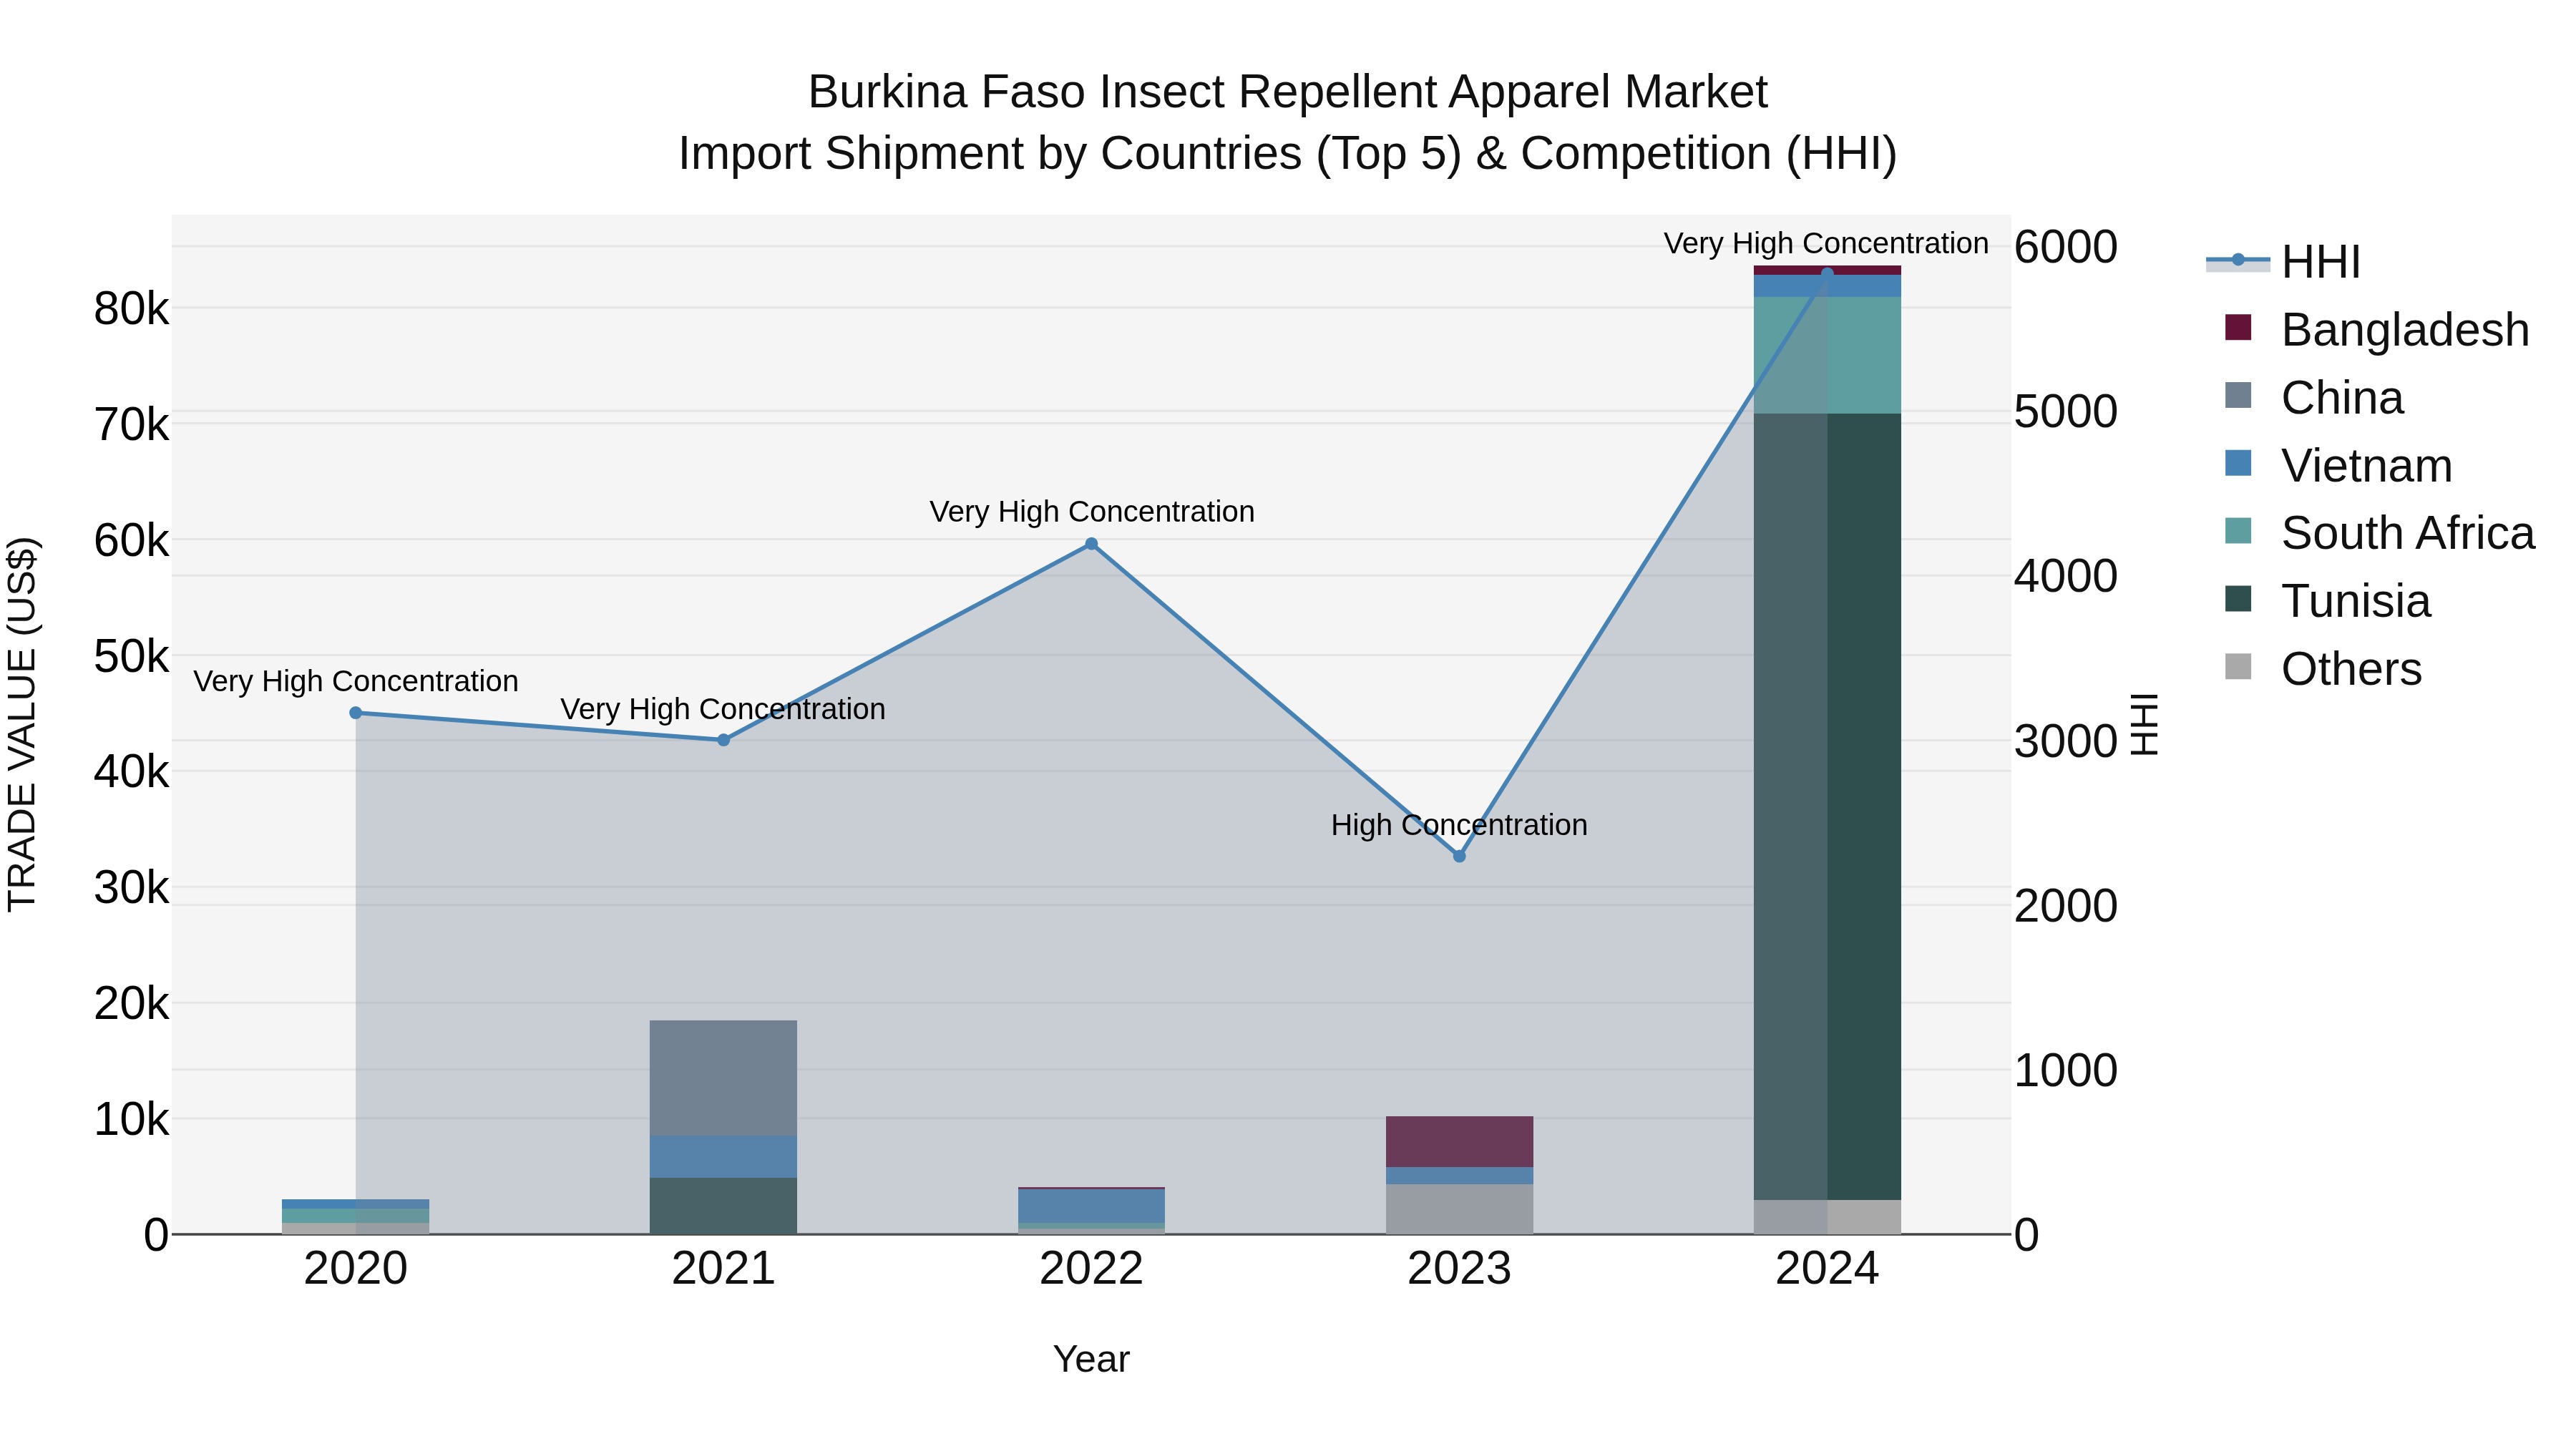This screenshot has height=1449, width=2576.
Task: Click the 'TRADE VALUE (US$)' axis title
Action: pos(22,724)
